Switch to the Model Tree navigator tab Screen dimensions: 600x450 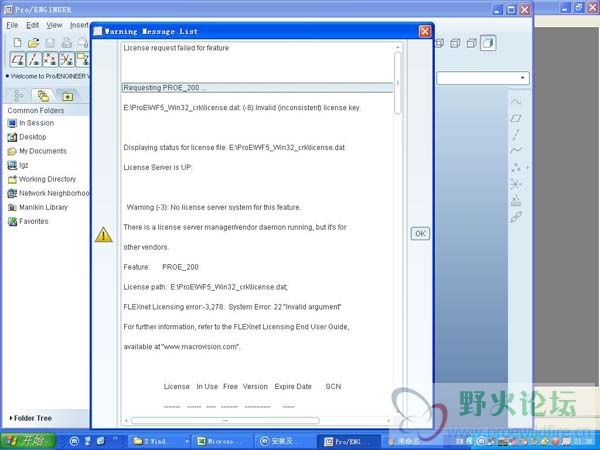[x=18, y=96]
